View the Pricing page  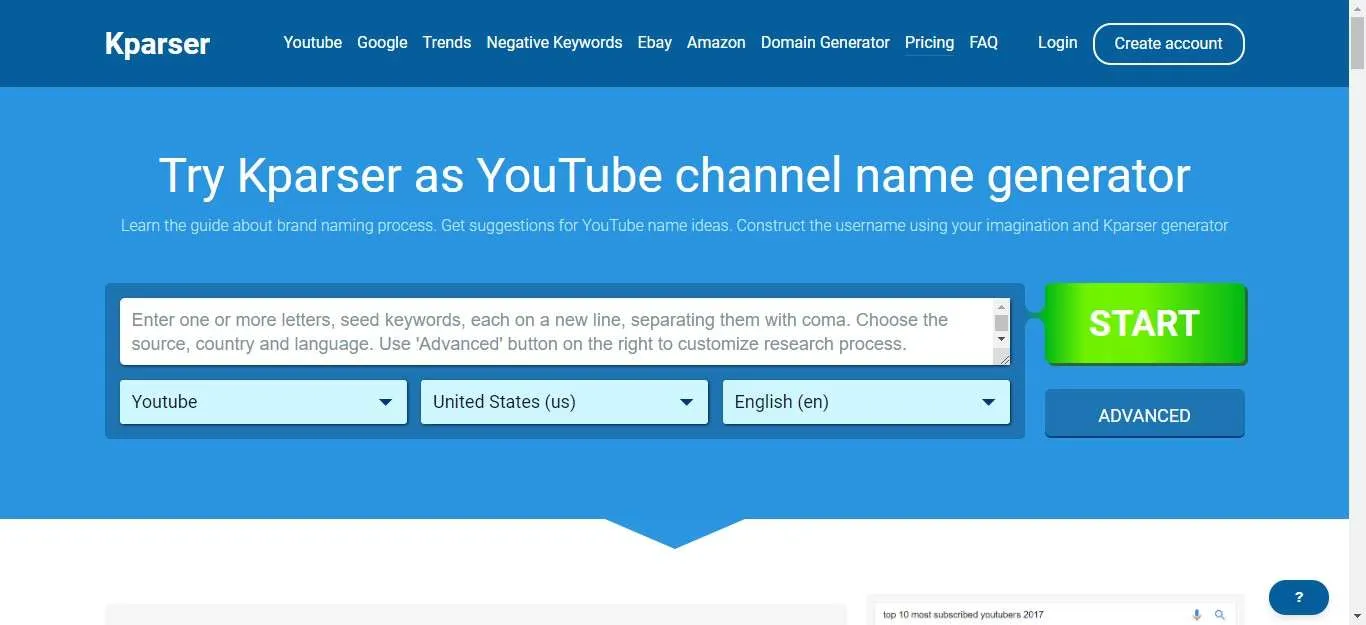(929, 42)
